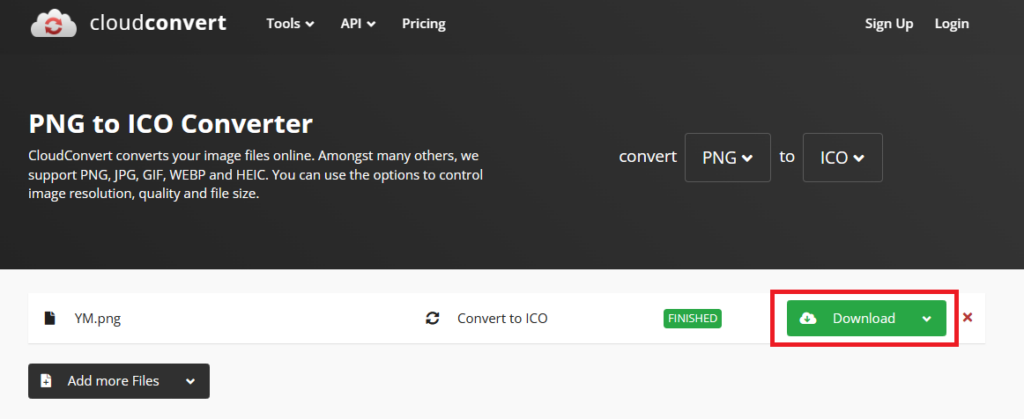Viewport: 1024px width, 419px height.
Task: Expand the Download options arrow
Action: (927, 319)
